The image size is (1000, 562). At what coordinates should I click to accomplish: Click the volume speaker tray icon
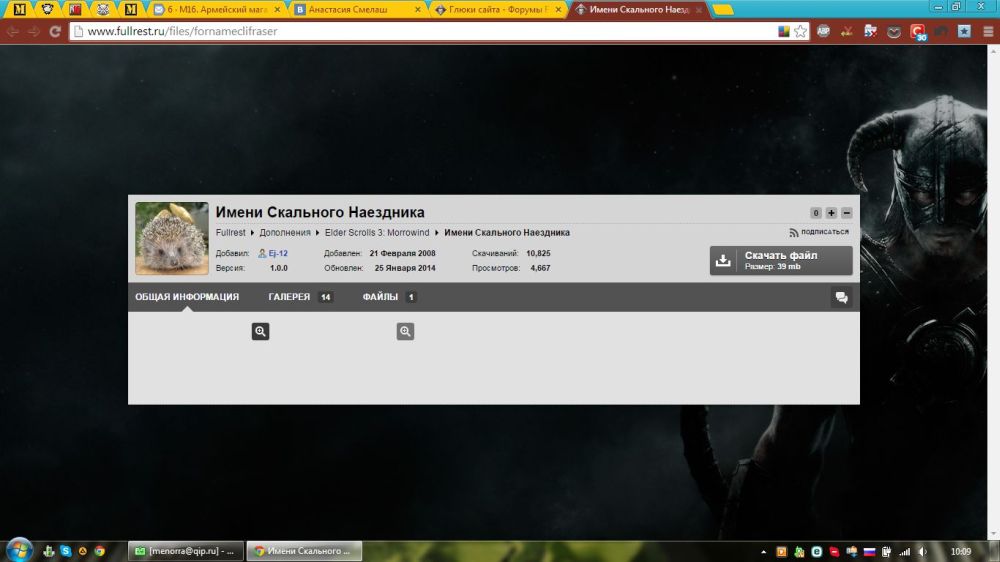(x=922, y=552)
